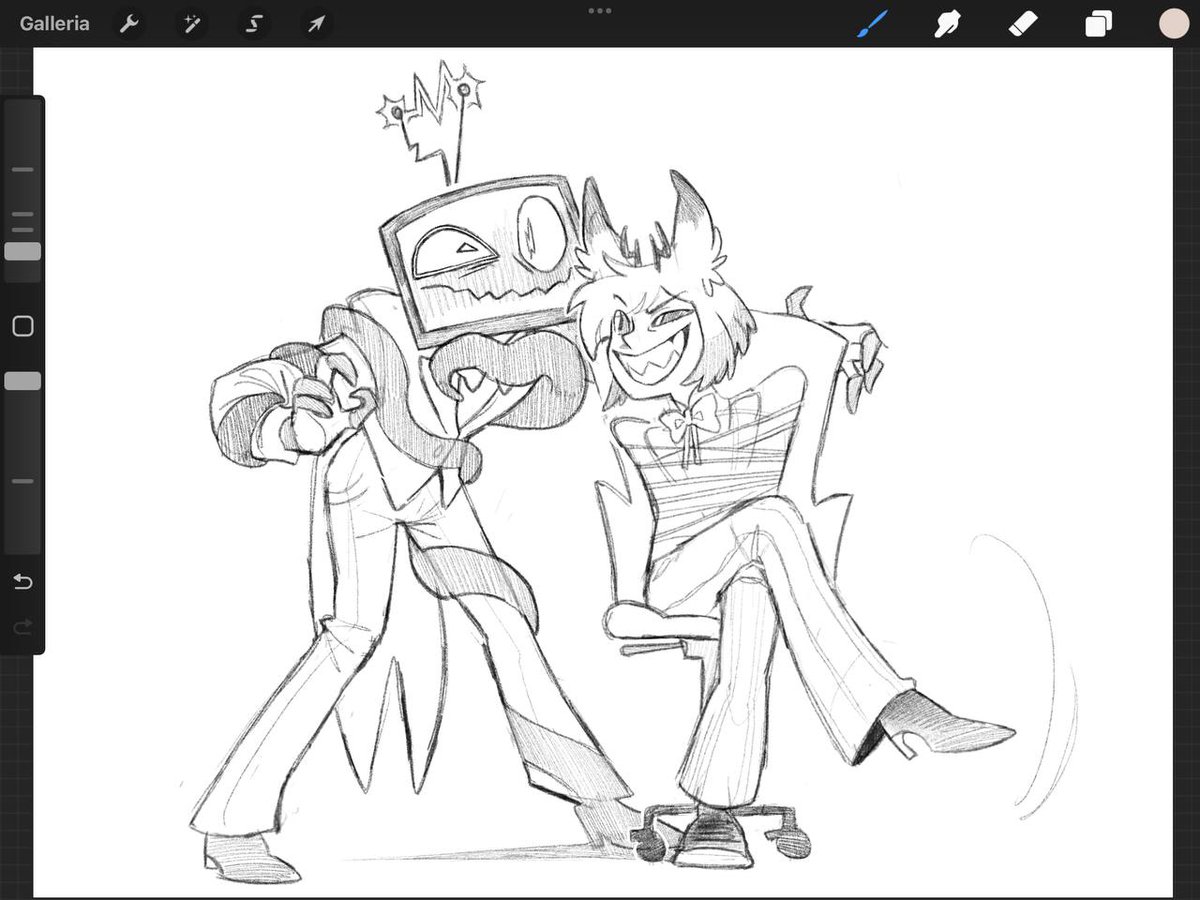Undo the last stroke

(23, 582)
